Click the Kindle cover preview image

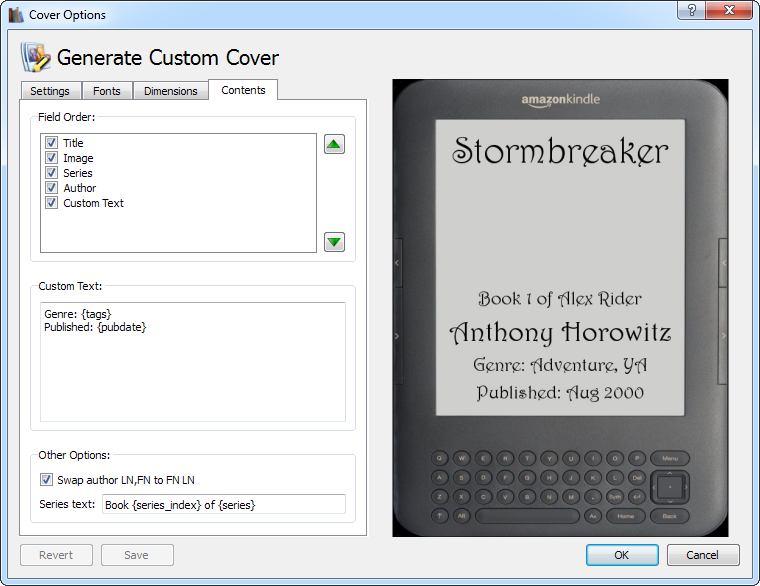[560, 308]
